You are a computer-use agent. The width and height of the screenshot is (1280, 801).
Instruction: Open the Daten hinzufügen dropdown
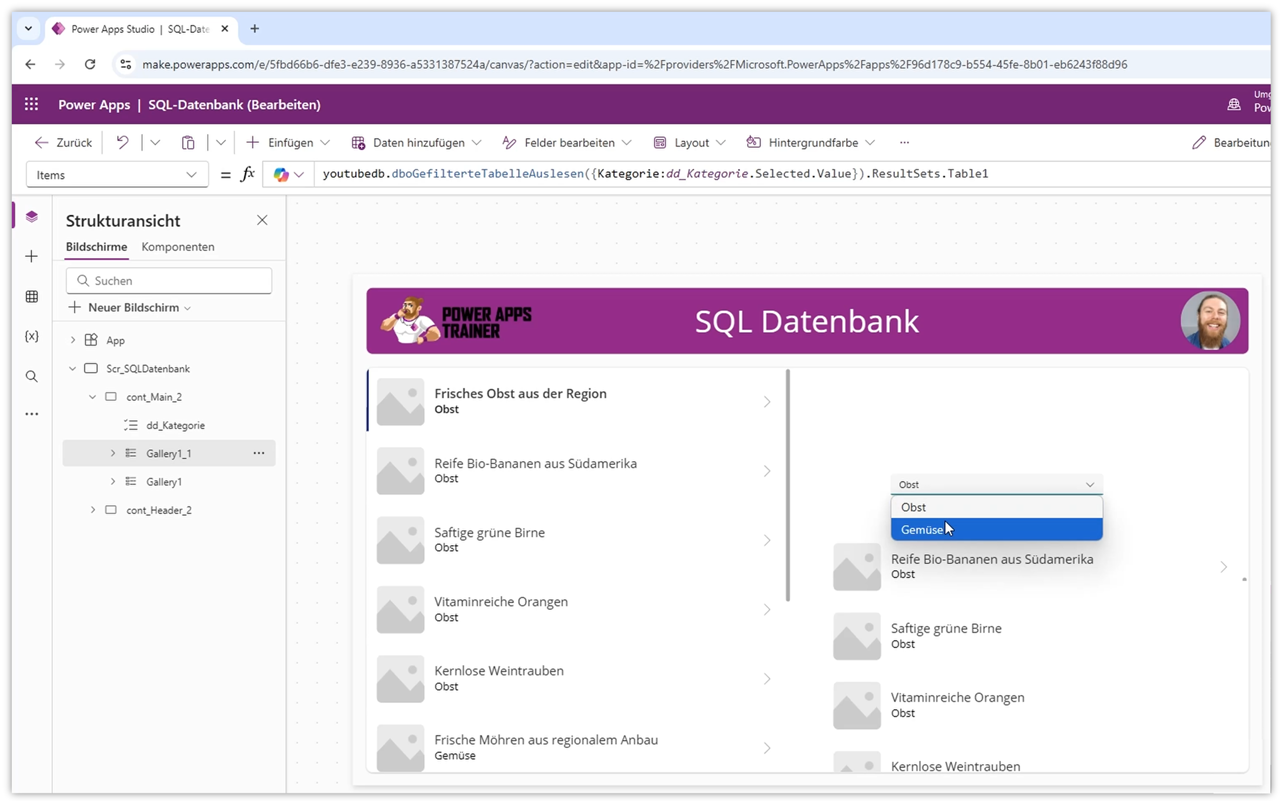click(x=416, y=142)
